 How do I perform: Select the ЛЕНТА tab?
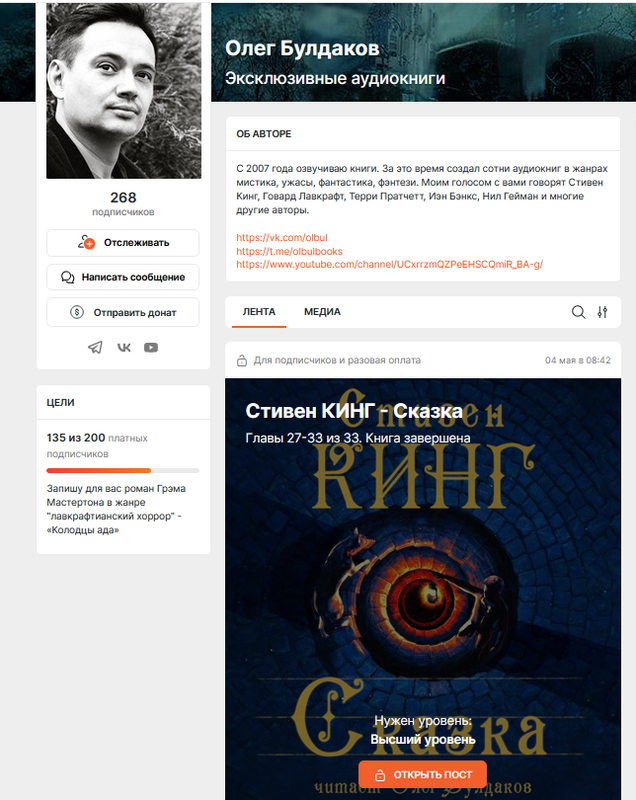tap(259, 312)
